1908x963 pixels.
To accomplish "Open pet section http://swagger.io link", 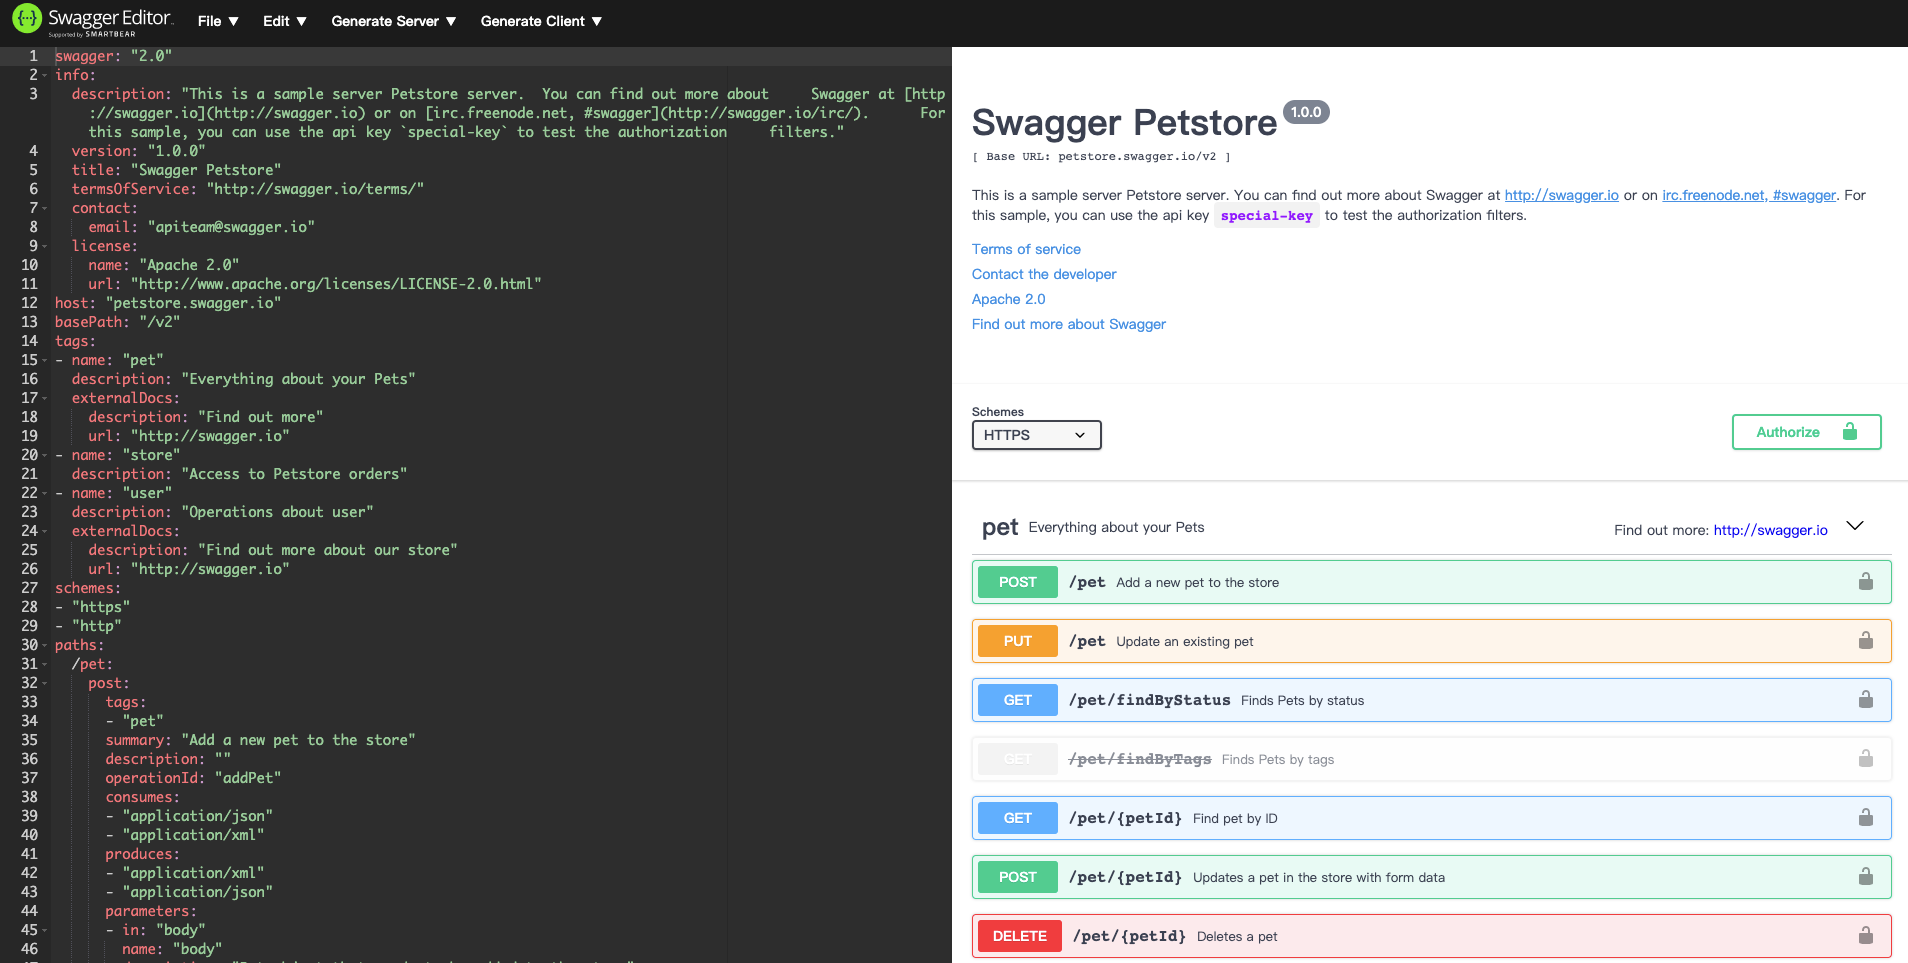I will [x=1770, y=530].
